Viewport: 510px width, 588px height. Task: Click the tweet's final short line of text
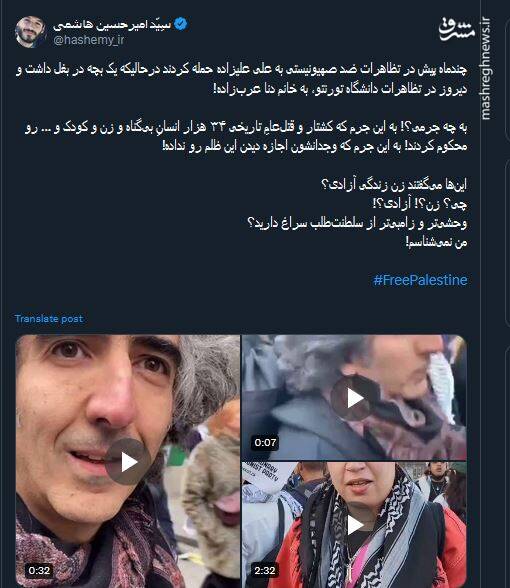(436, 242)
